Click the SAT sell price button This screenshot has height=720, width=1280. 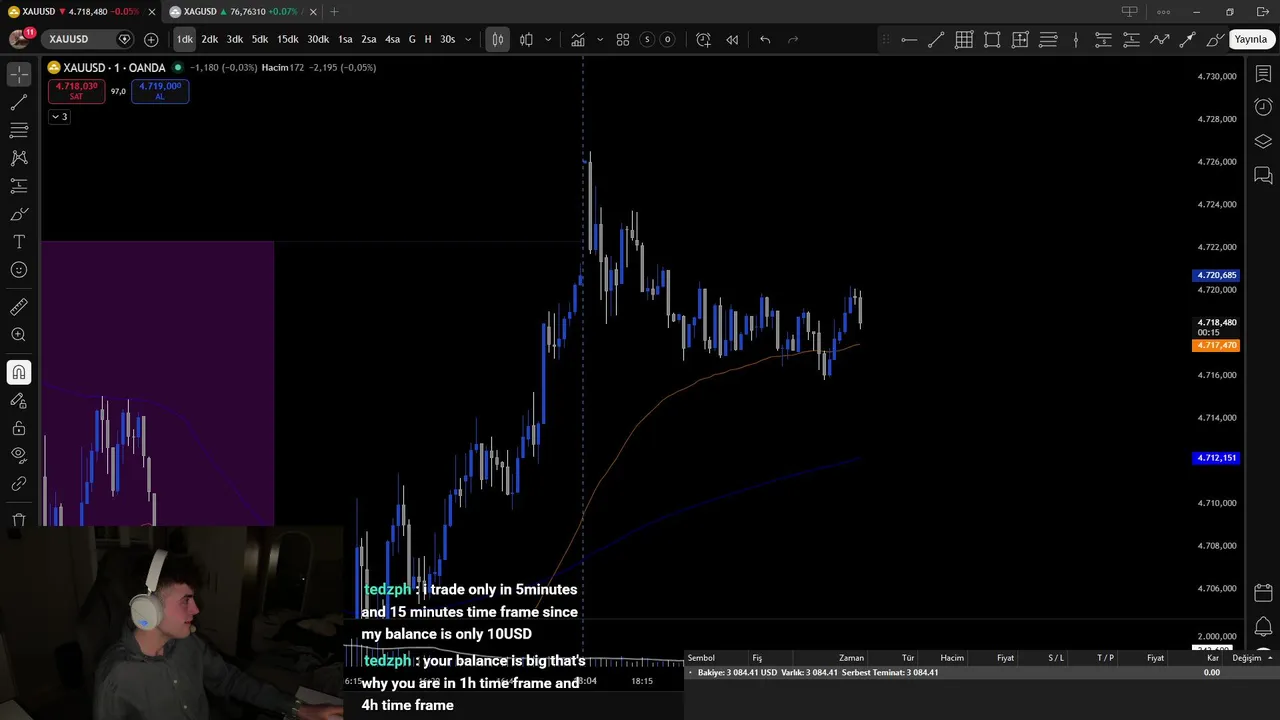click(x=76, y=91)
